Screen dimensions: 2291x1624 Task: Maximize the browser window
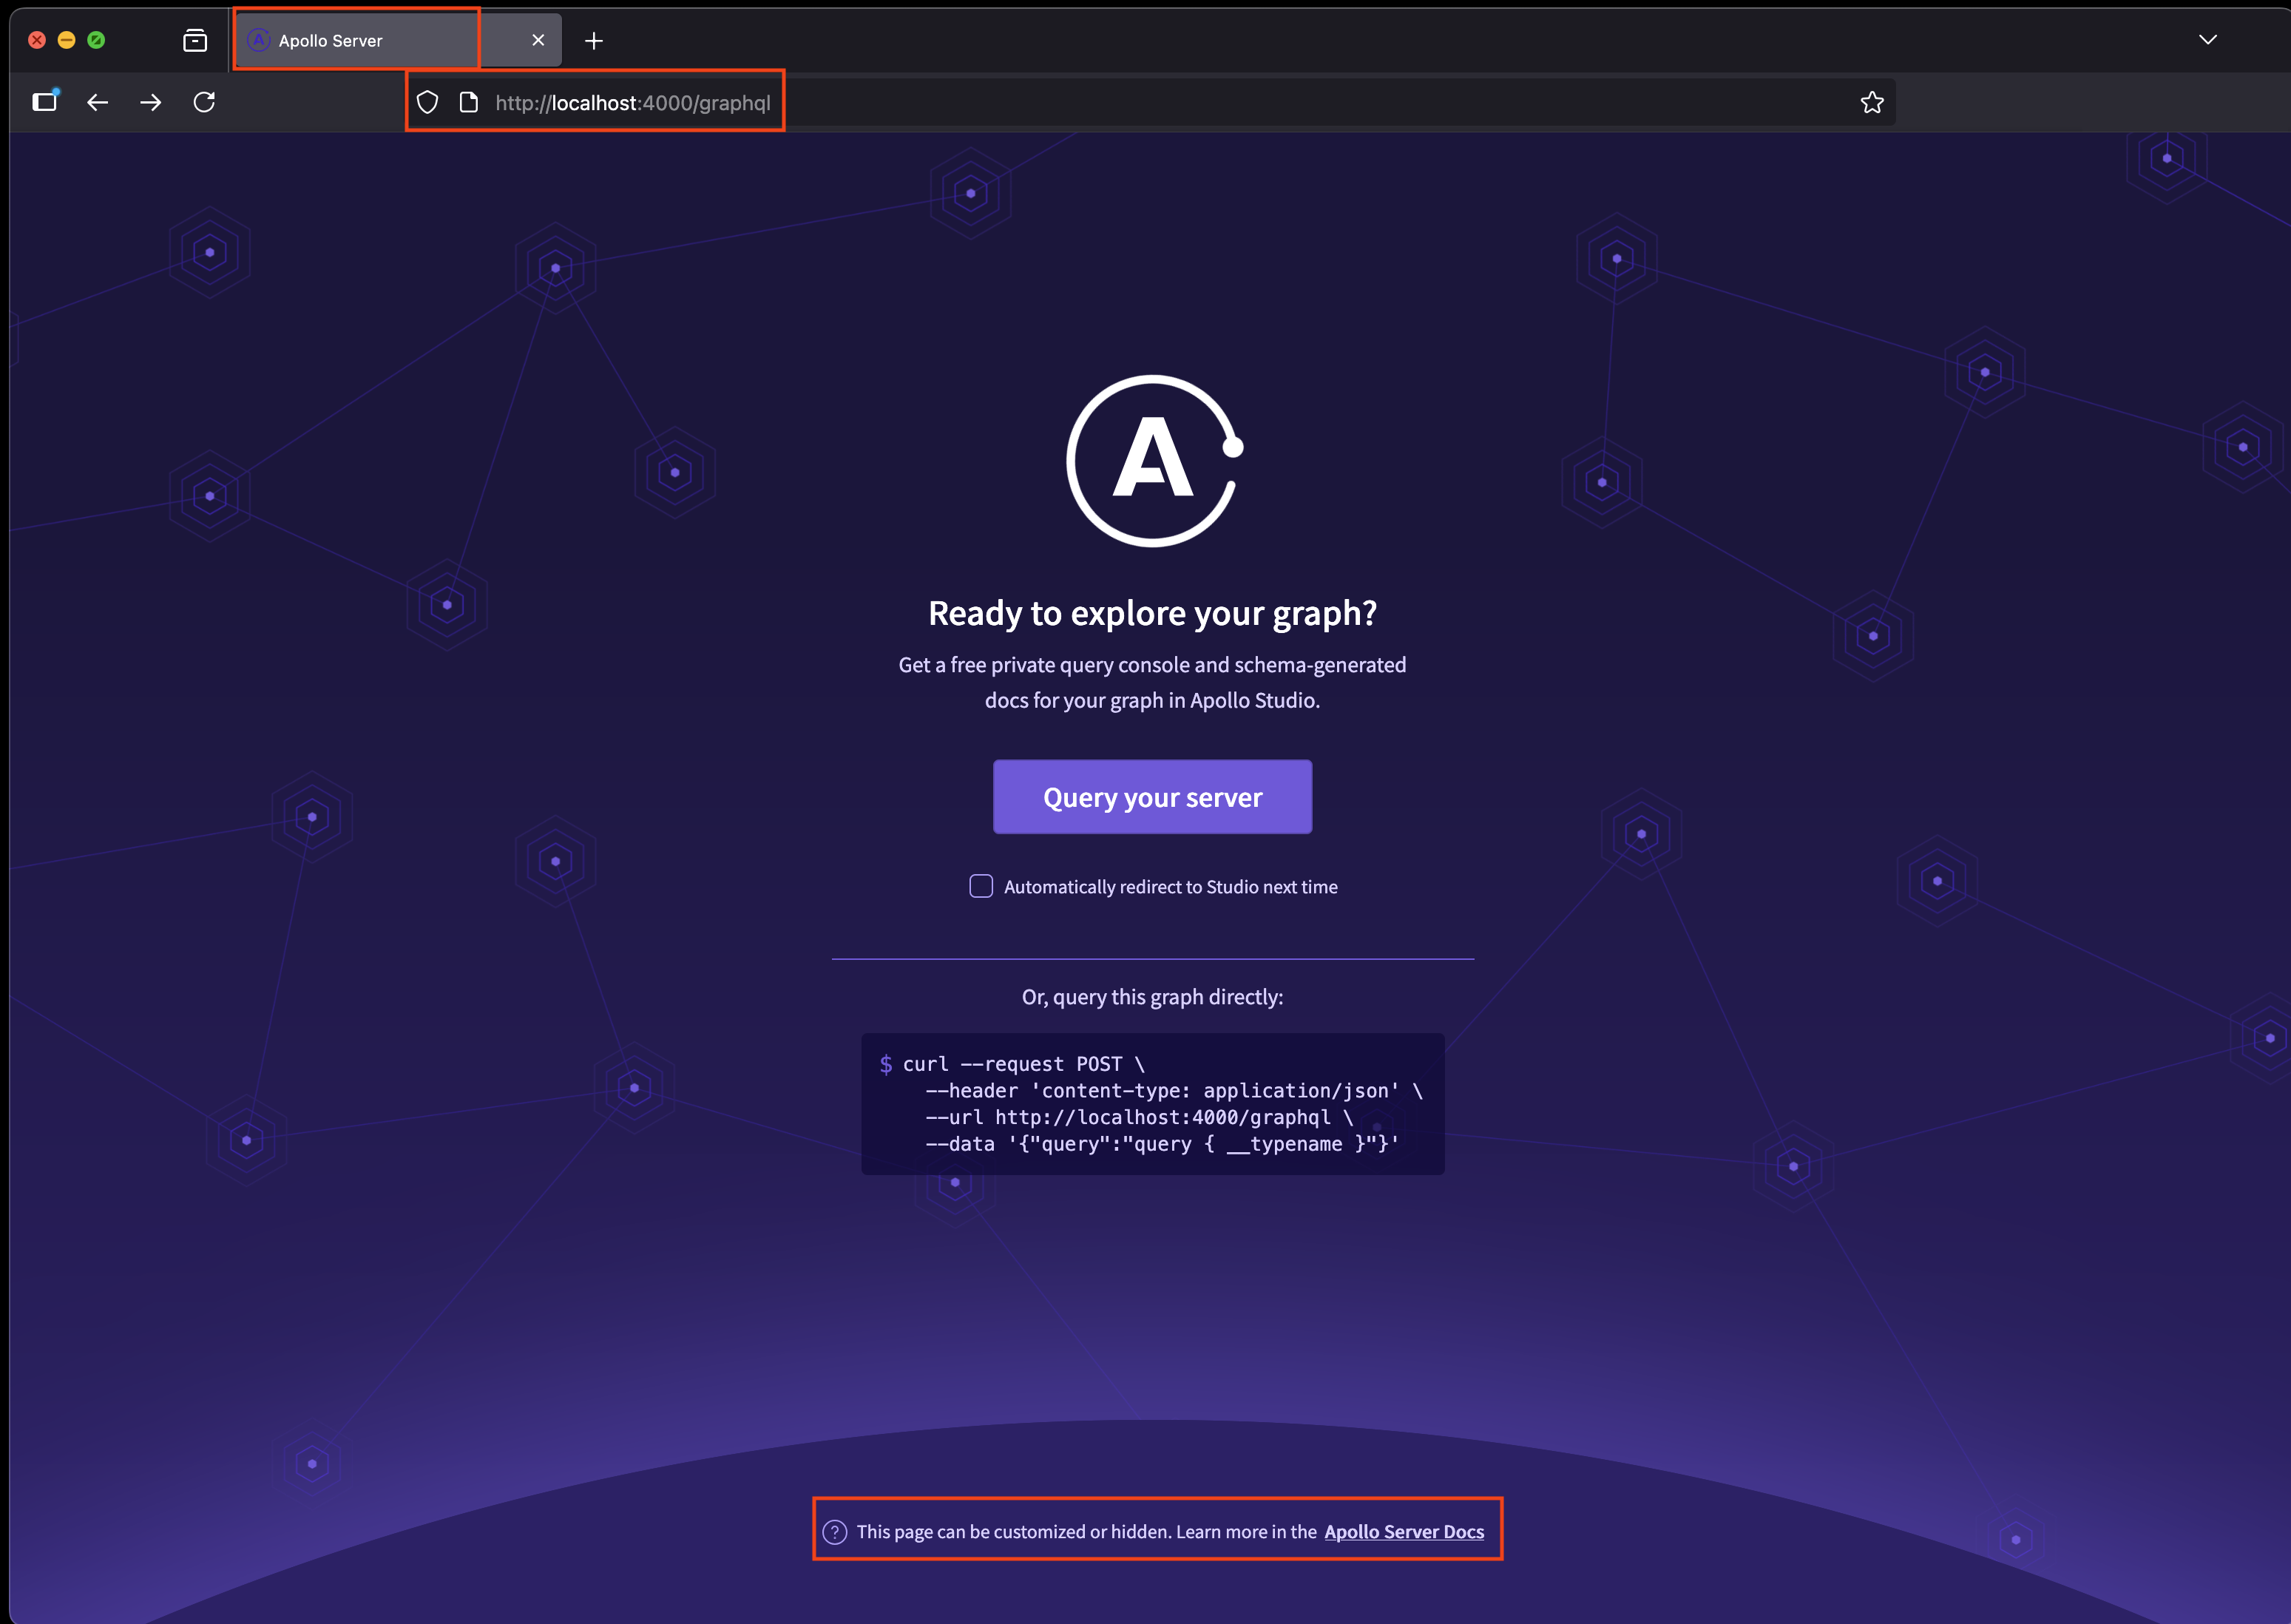click(x=96, y=40)
